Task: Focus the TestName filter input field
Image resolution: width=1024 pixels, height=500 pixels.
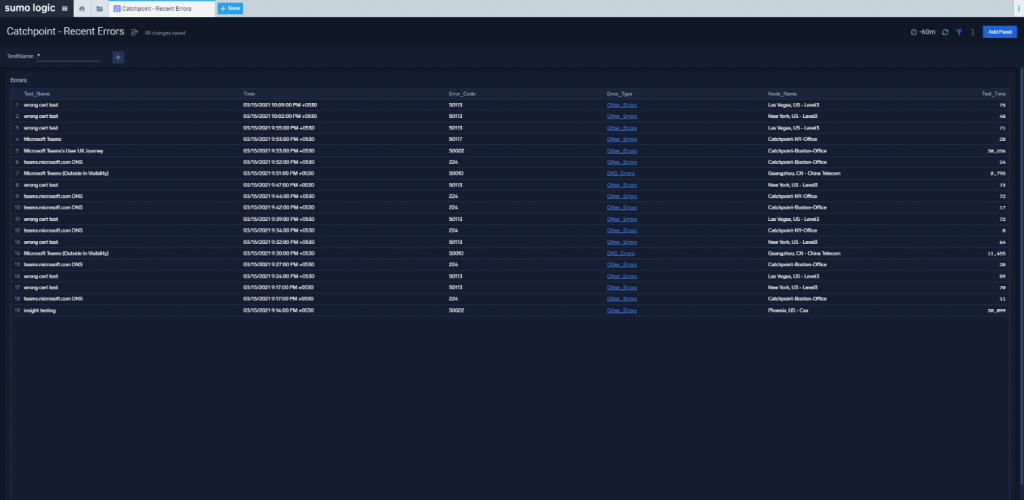Action: pos(68,57)
